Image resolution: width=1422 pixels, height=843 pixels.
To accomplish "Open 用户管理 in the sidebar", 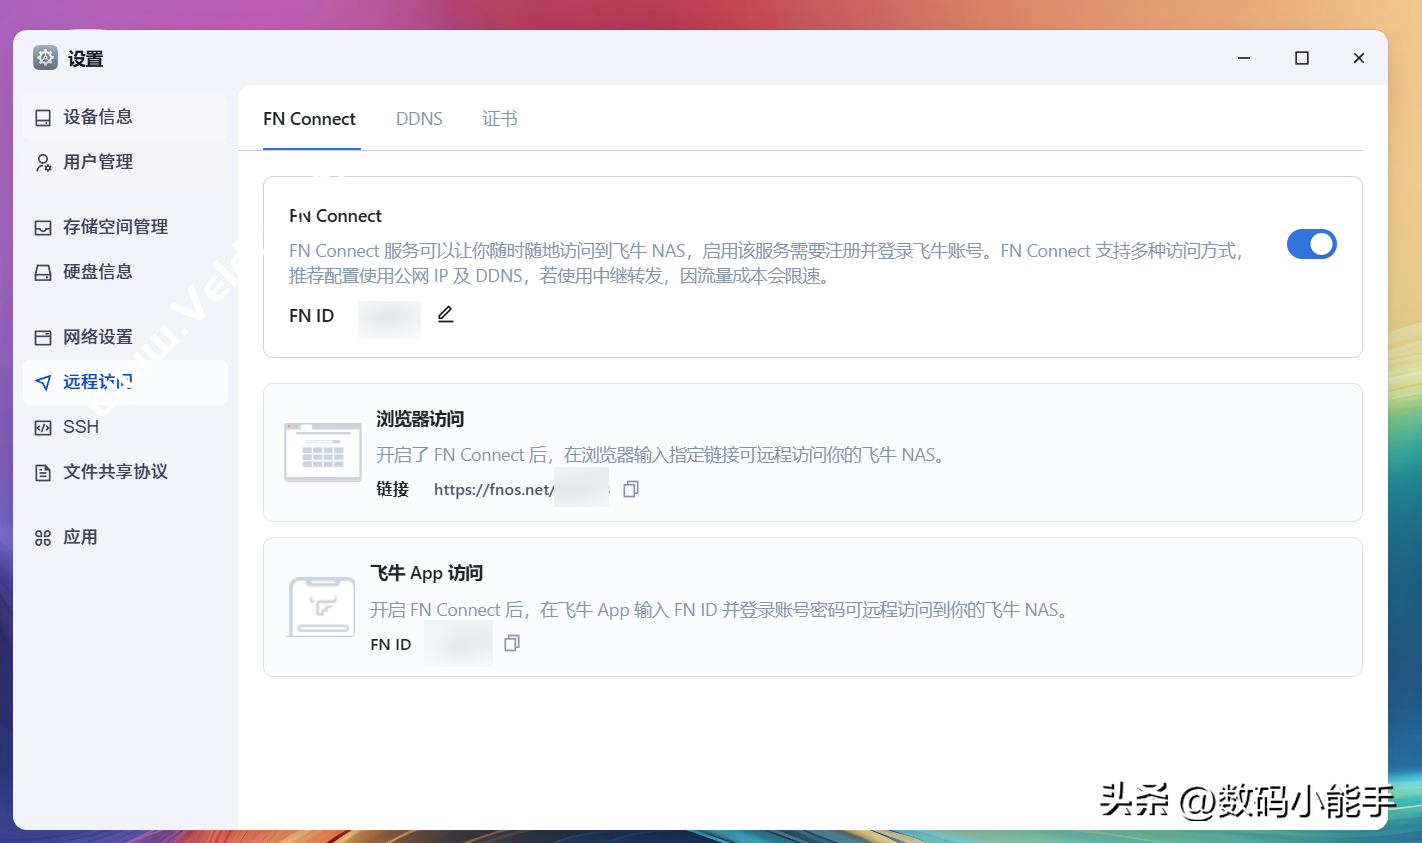I will [125, 162].
